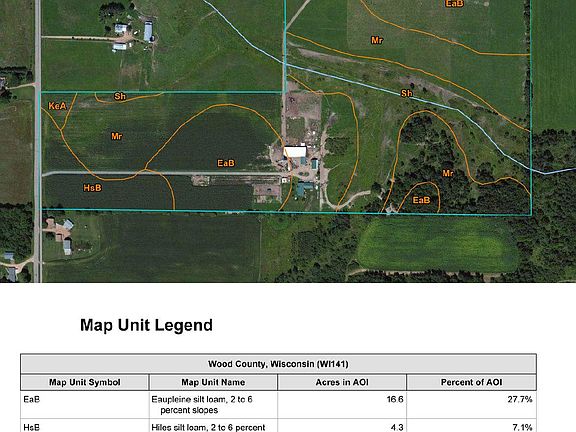Image resolution: width=576 pixels, height=432 pixels.
Task: Click the Map Unit Legend heading
Action: point(146,325)
